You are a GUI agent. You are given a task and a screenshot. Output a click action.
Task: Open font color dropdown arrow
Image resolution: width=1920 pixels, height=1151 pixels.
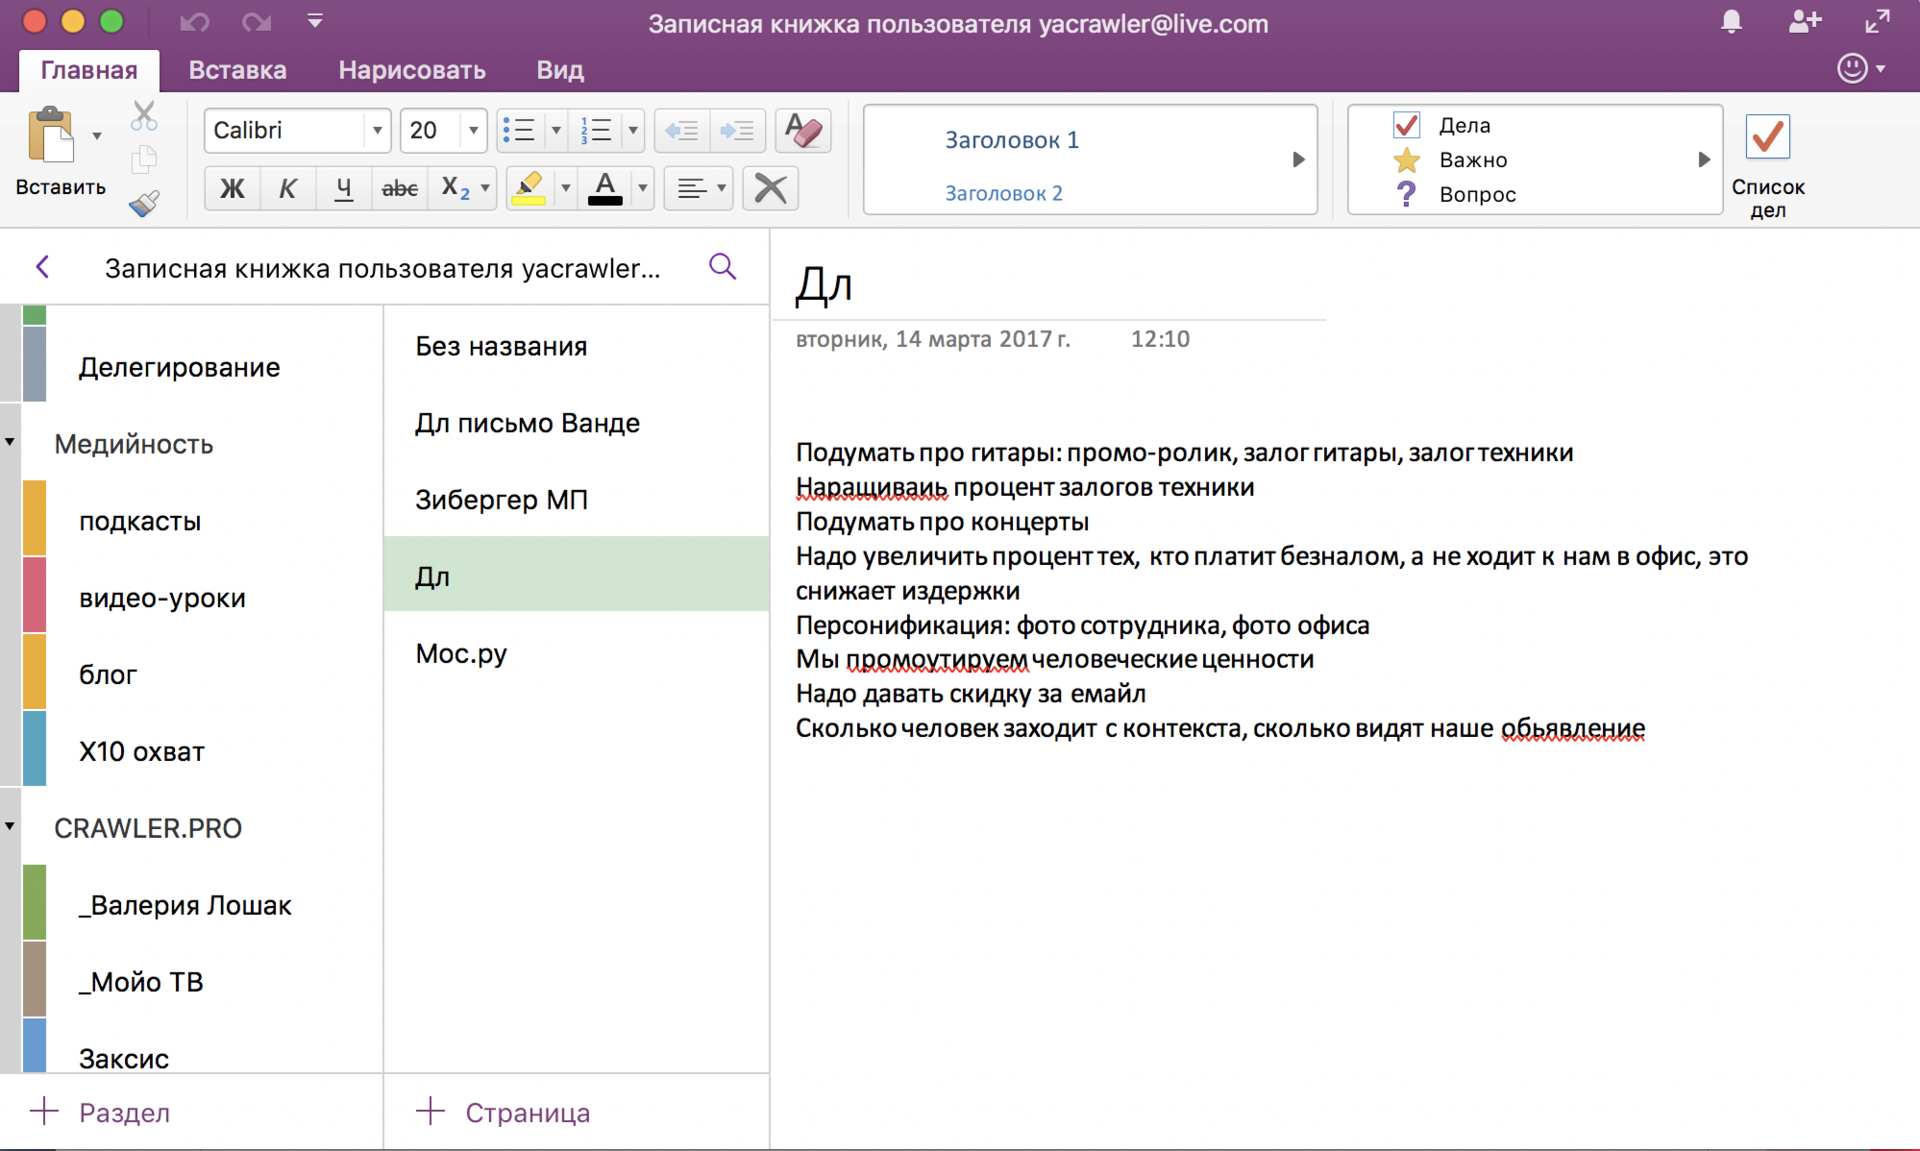point(642,188)
